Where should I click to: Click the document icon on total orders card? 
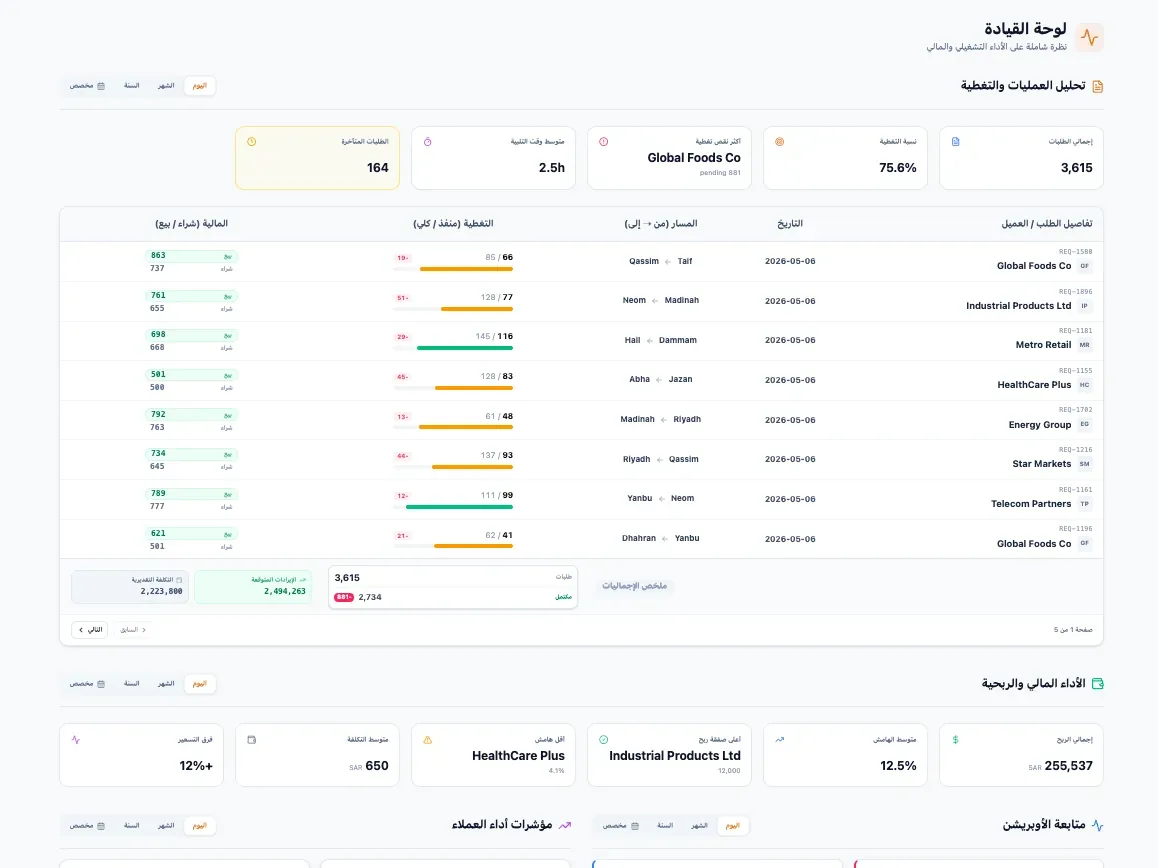click(955, 142)
